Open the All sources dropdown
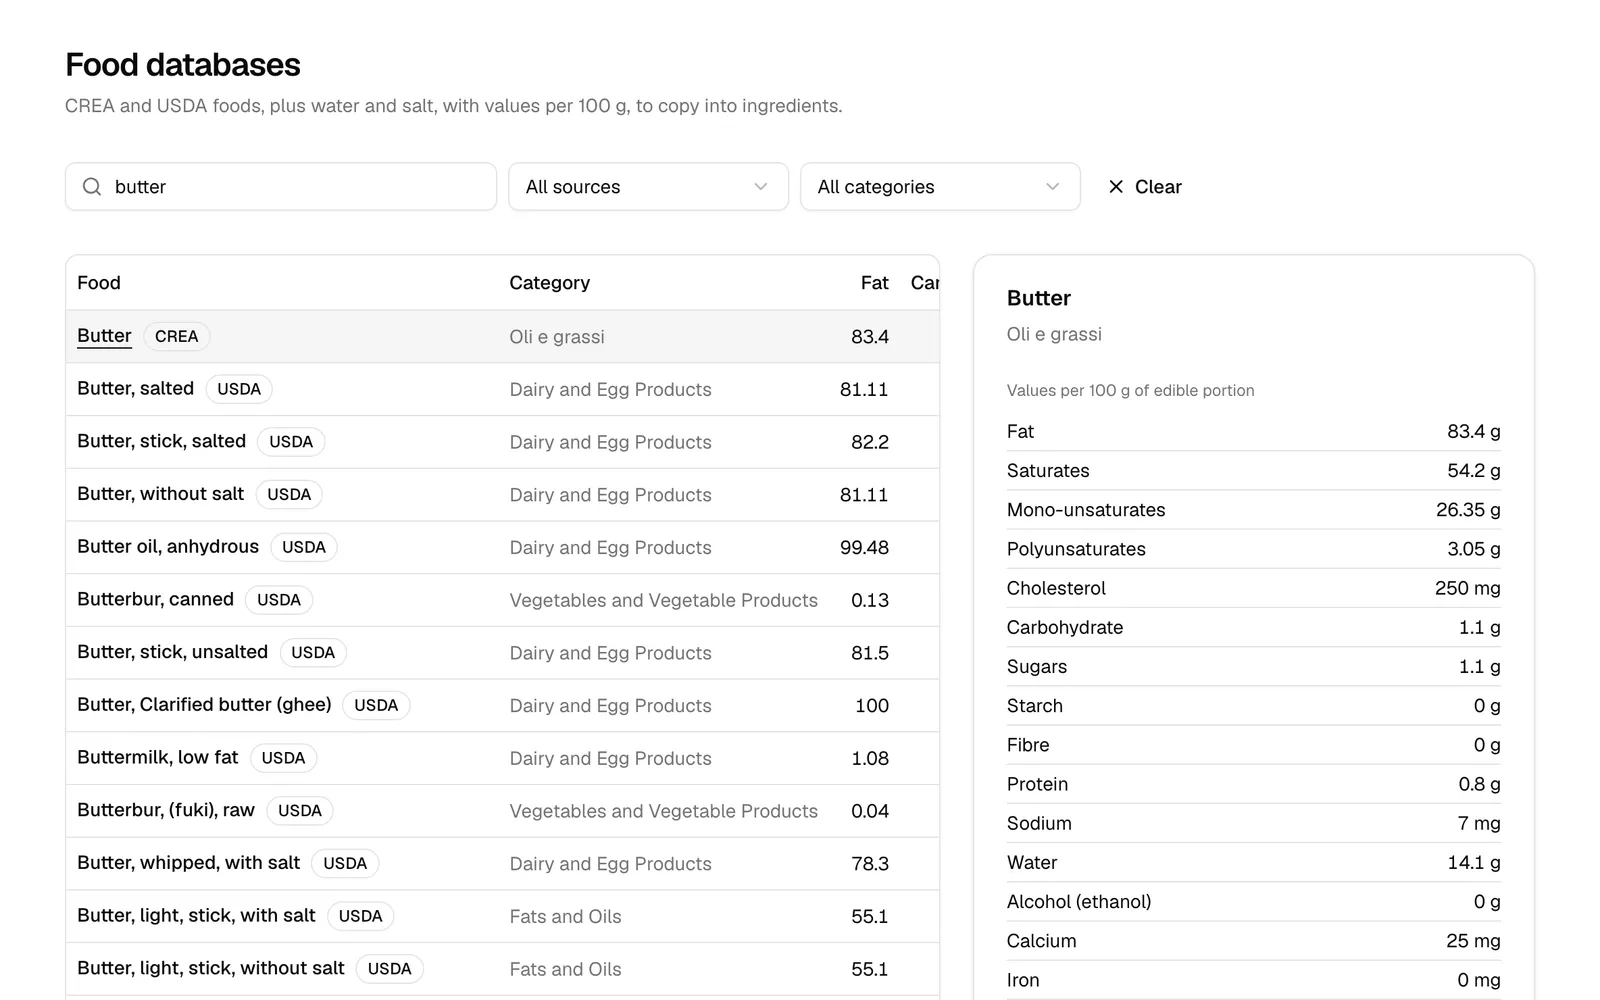Screen dimensions: 1600x1000 coord(648,187)
